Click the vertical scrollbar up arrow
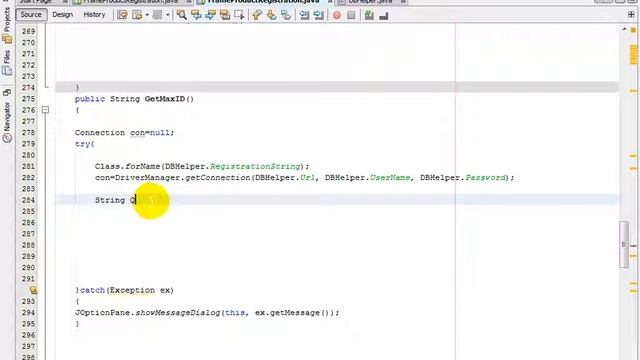 click(624, 29)
